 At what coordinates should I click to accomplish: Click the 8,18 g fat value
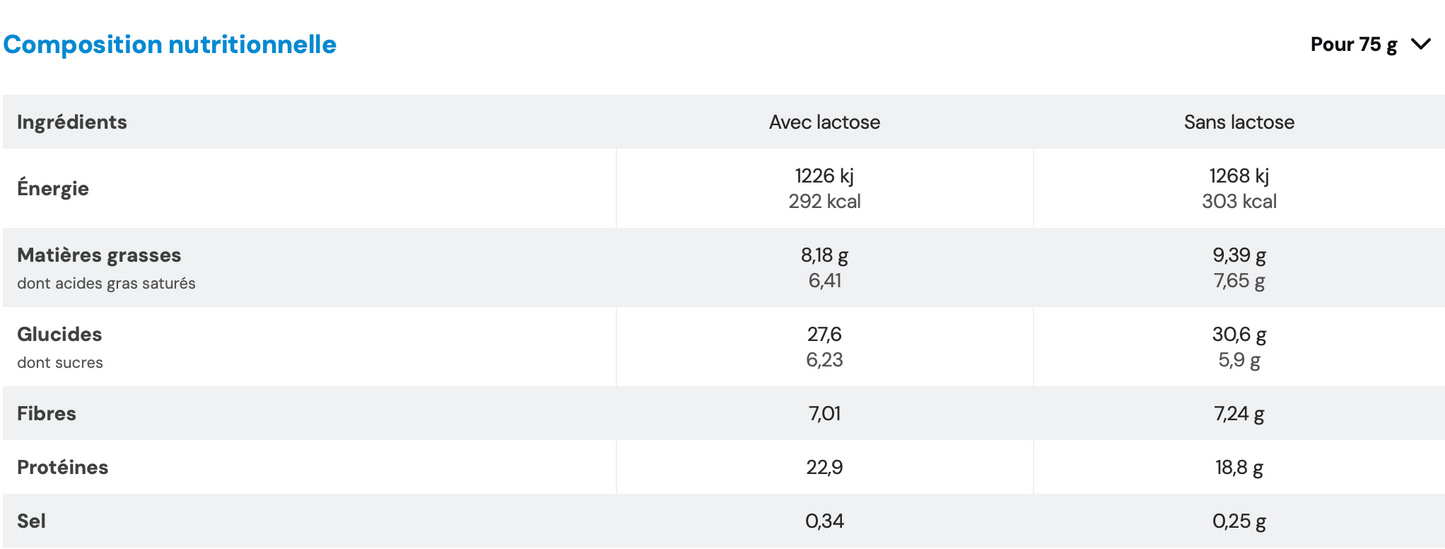point(824,255)
